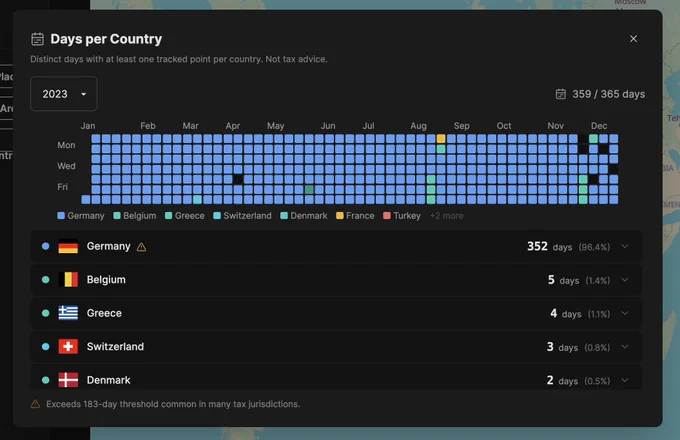Click the 'Fri' weekday label
This screenshot has height=440, width=680.
(x=62, y=187)
